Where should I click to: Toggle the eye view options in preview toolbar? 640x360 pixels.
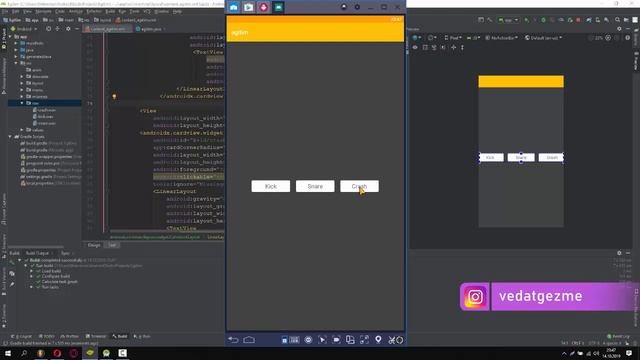[415, 47]
